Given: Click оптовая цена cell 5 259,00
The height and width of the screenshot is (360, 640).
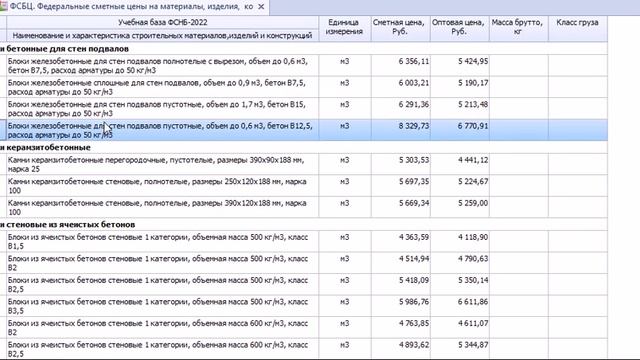Looking at the screenshot, I should 460,207.
